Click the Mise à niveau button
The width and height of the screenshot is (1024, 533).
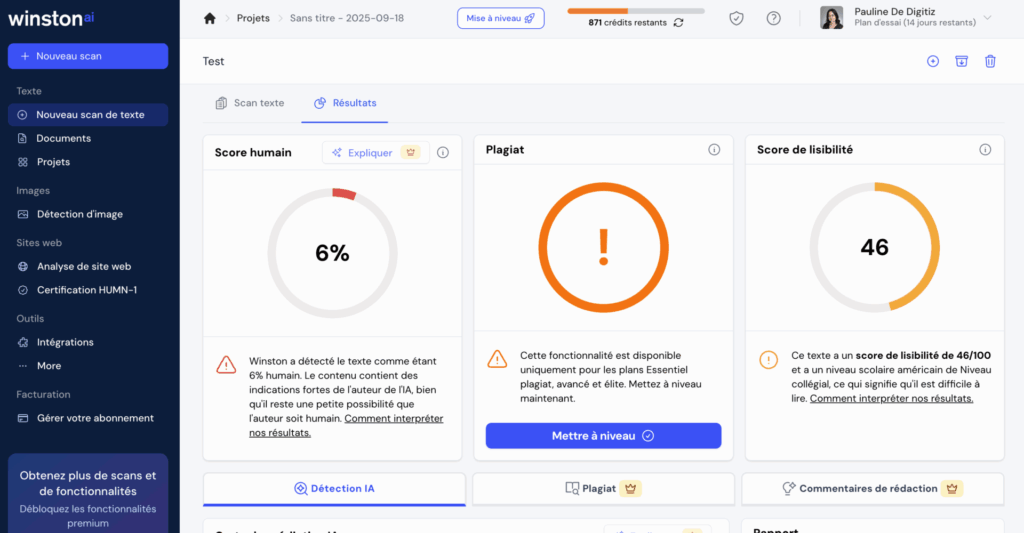pos(500,18)
